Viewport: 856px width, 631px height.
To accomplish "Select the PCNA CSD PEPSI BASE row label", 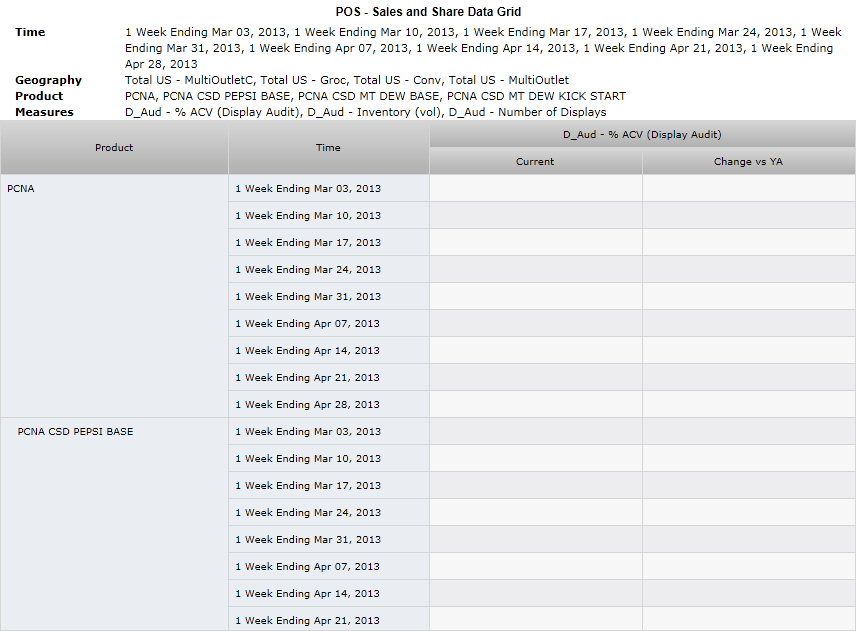I will (75, 432).
